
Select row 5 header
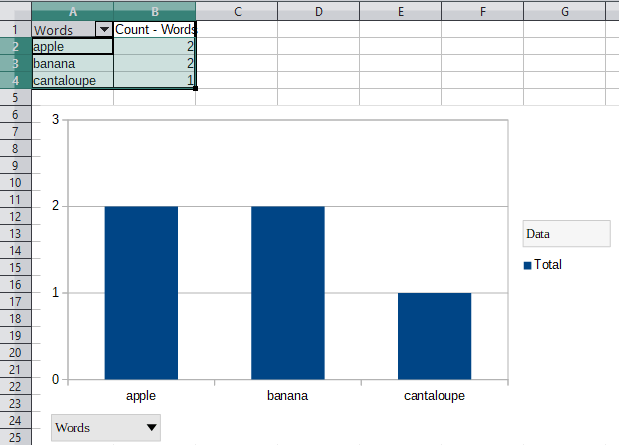click(x=15, y=98)
